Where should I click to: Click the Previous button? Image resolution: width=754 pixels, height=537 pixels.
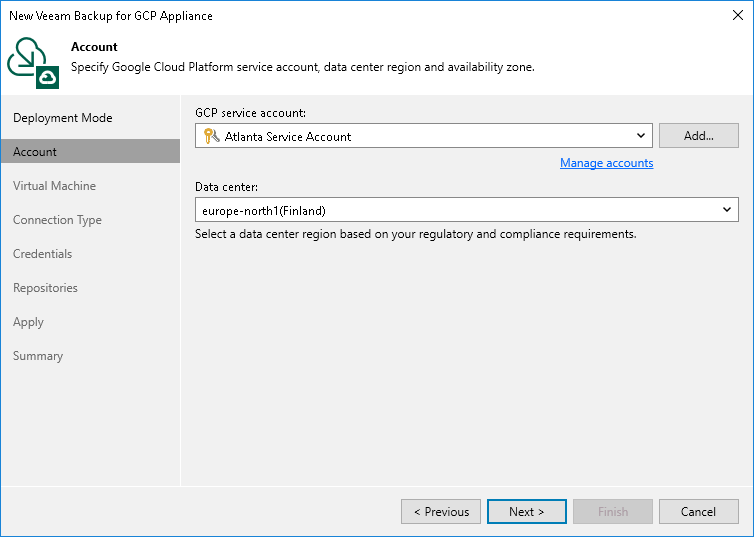[441, 512]
